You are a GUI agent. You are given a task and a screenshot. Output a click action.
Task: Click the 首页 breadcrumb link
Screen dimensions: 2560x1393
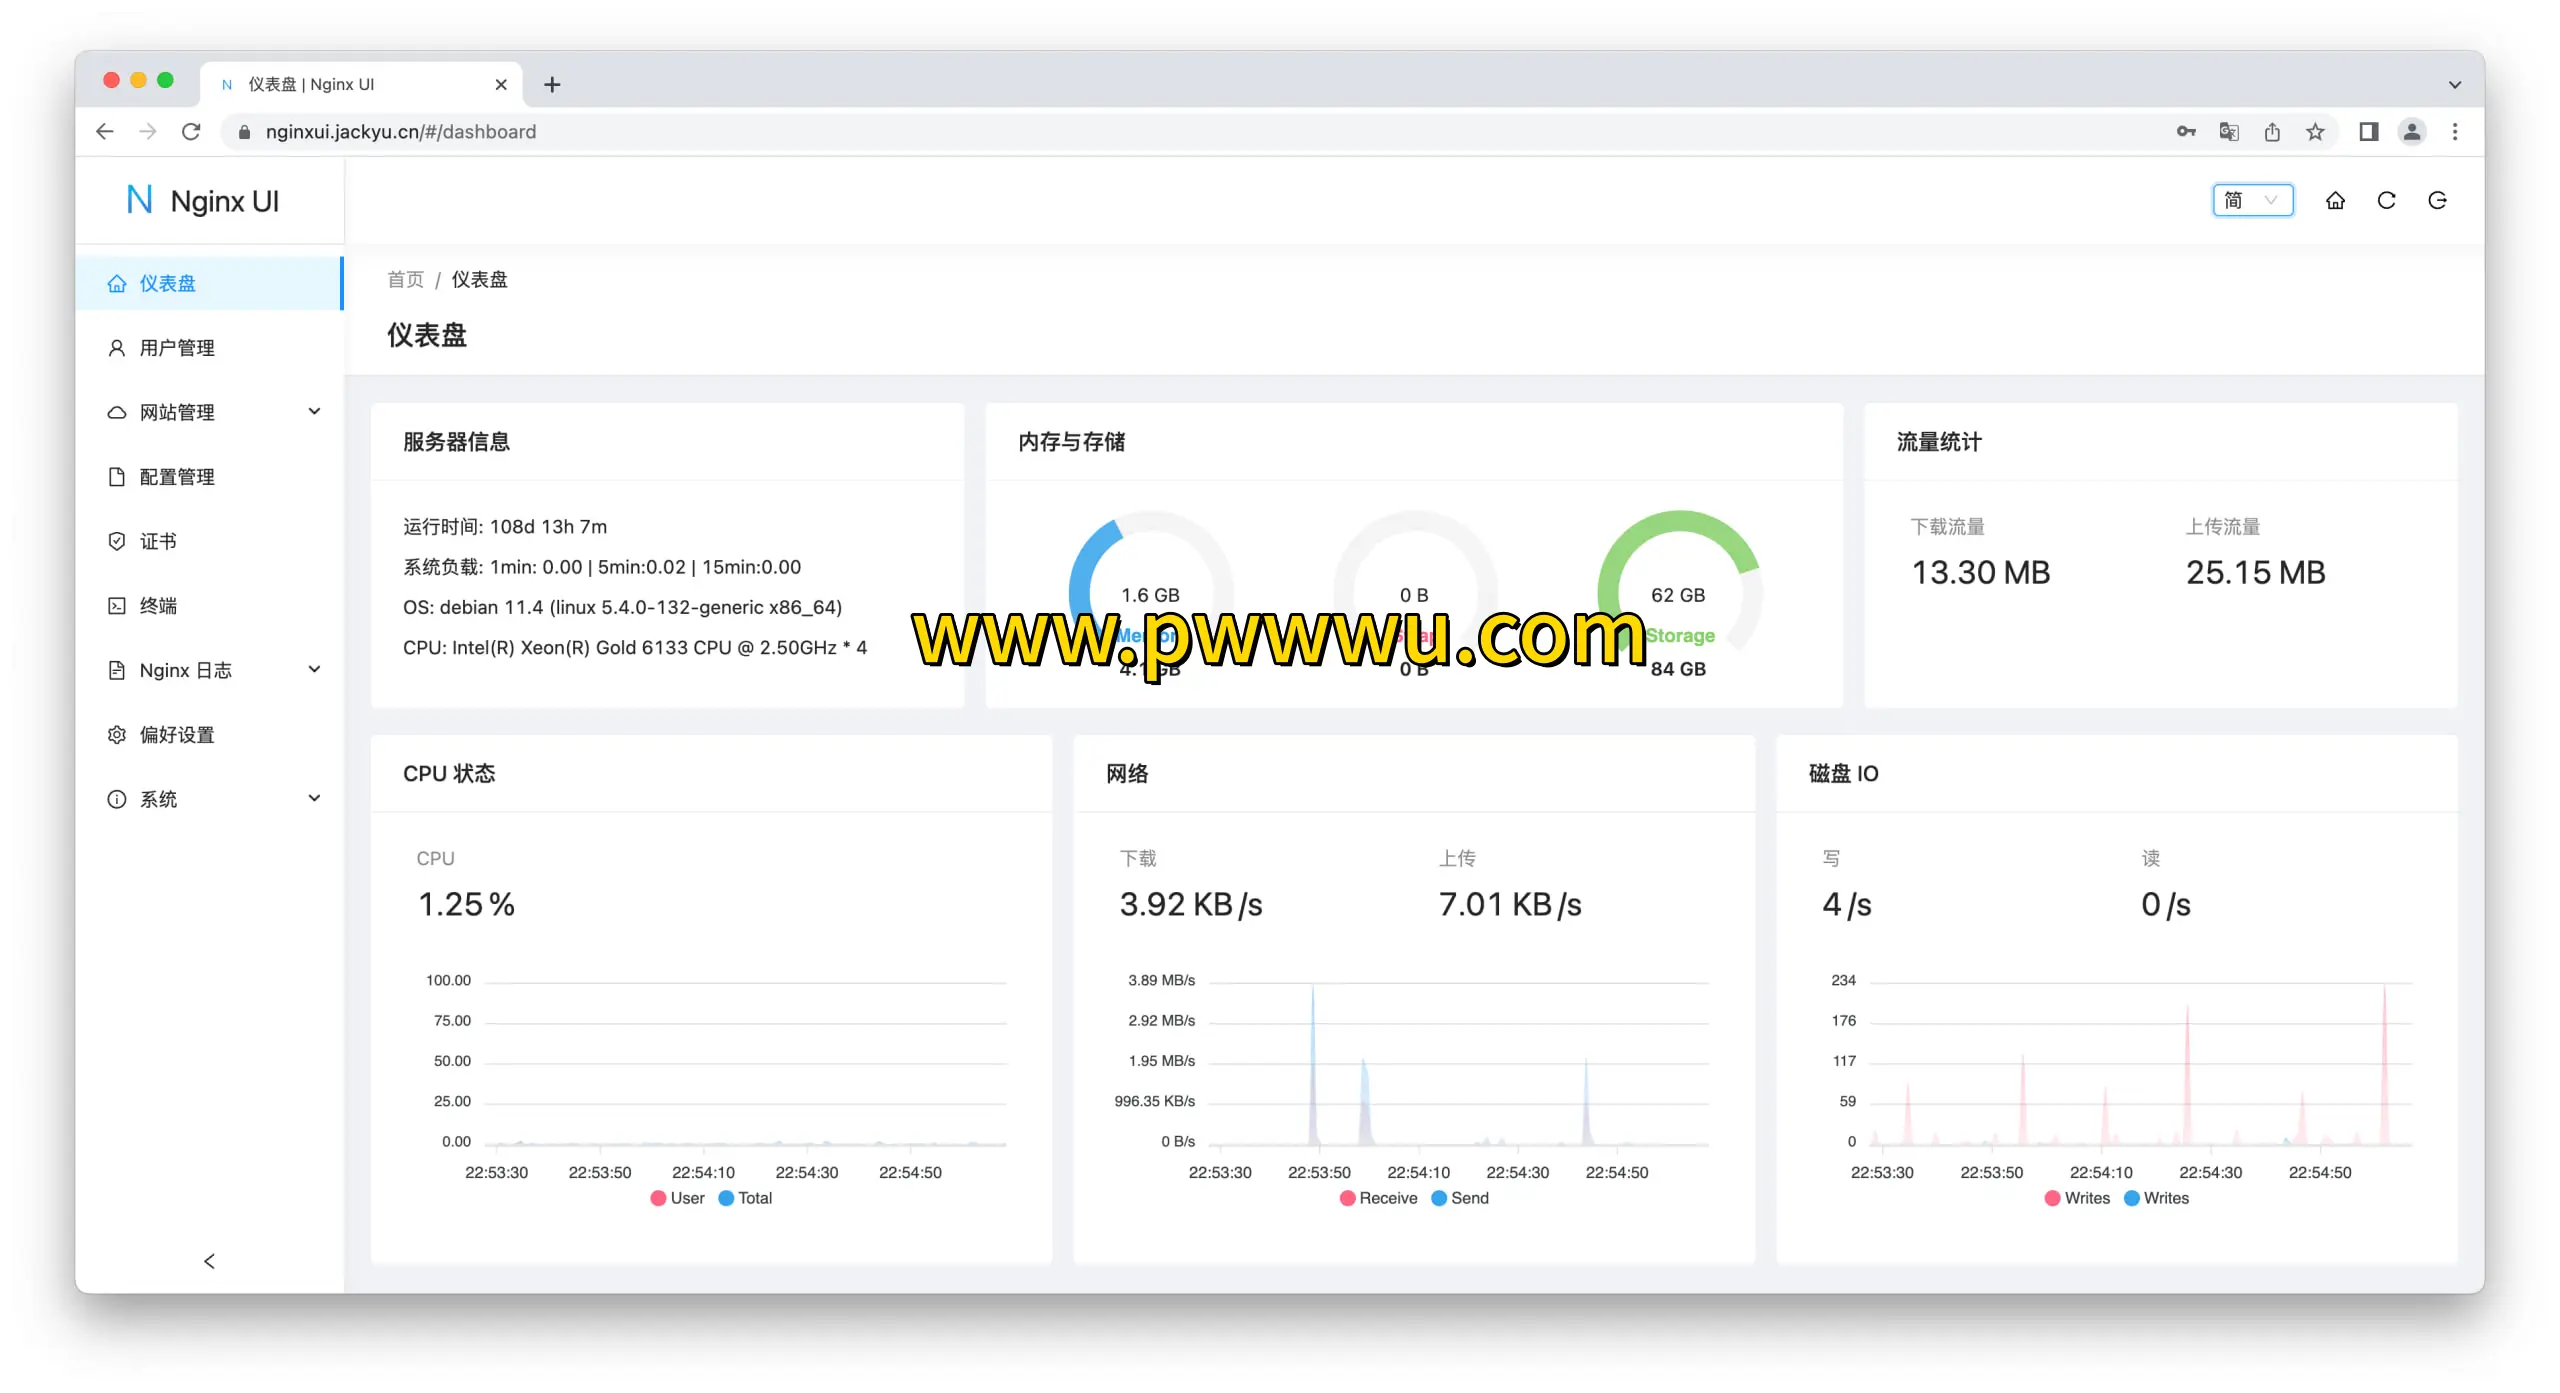[x=405, y=279]
